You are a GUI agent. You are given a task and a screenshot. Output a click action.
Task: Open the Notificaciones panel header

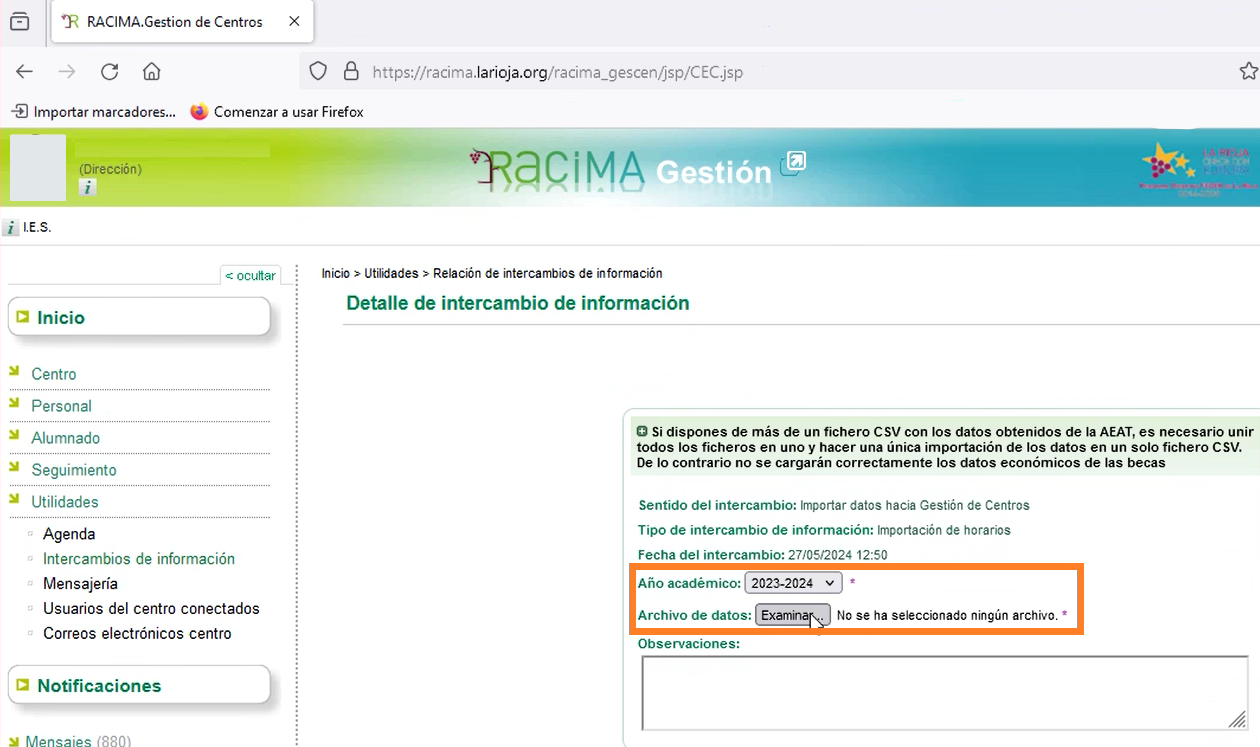139,686
